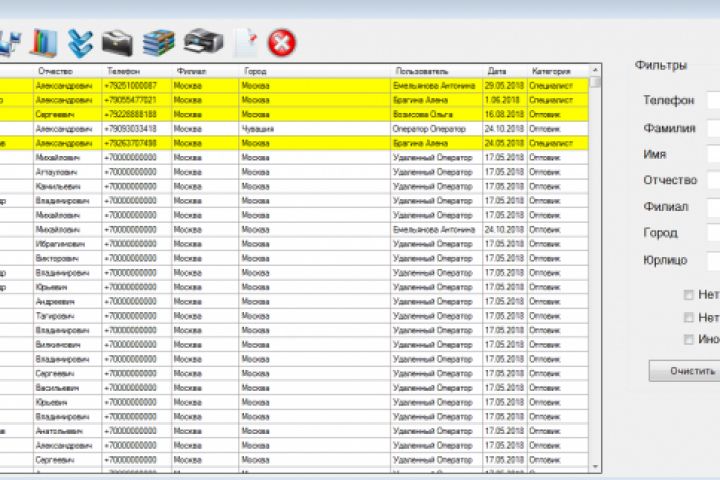
Task: Click the table scrollbar down arrow
Action: click(x=595, y=467)
